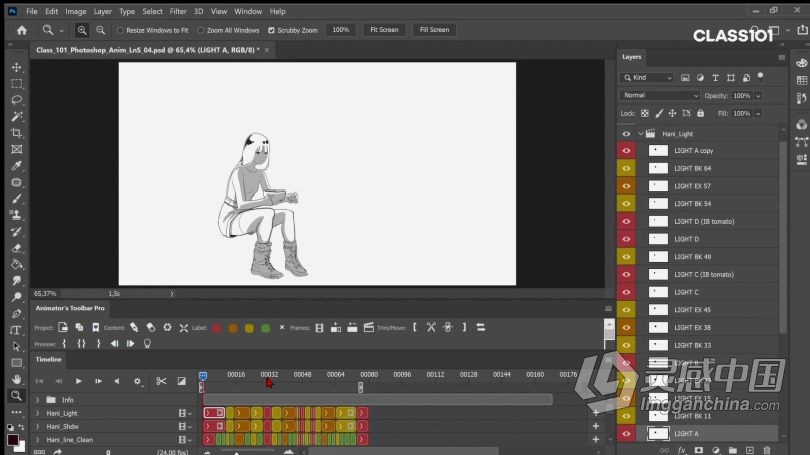Screen dimensions: 810x455
Task: Close the Class_101_Photoshop_Anim document tab
Action: [267, 50]
